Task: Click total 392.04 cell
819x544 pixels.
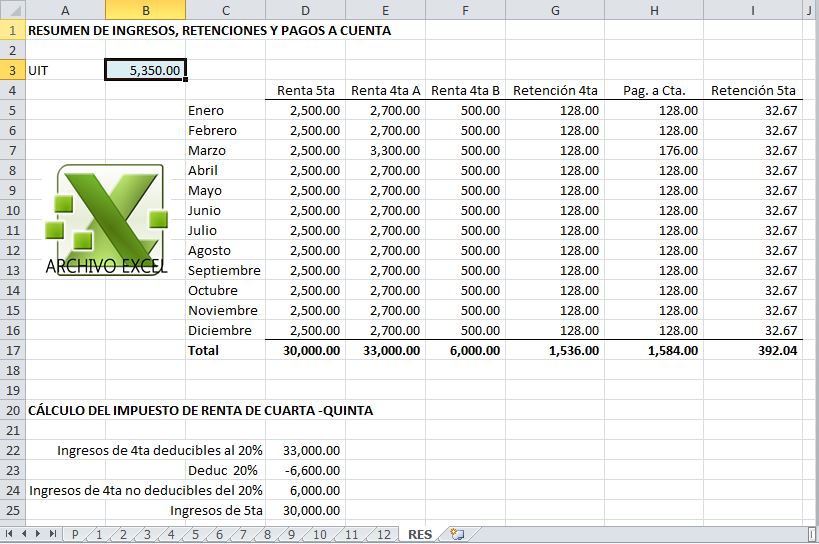Action: (x=753, y=350)
